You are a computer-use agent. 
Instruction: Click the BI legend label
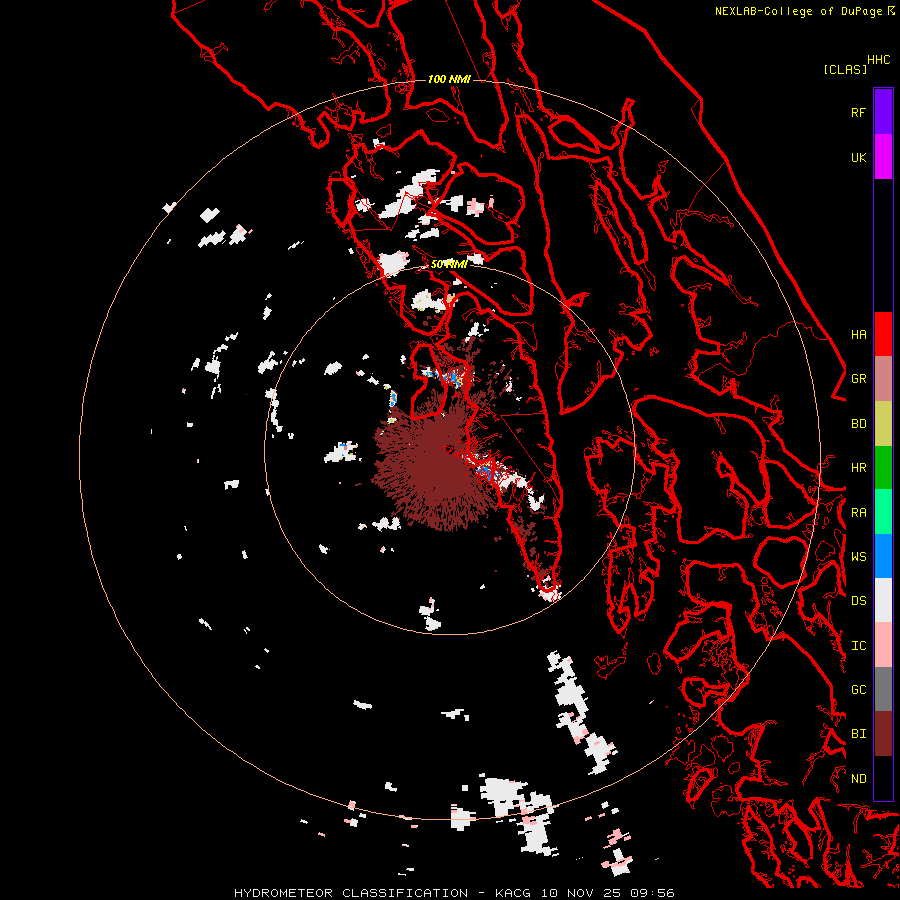point(858,734)
